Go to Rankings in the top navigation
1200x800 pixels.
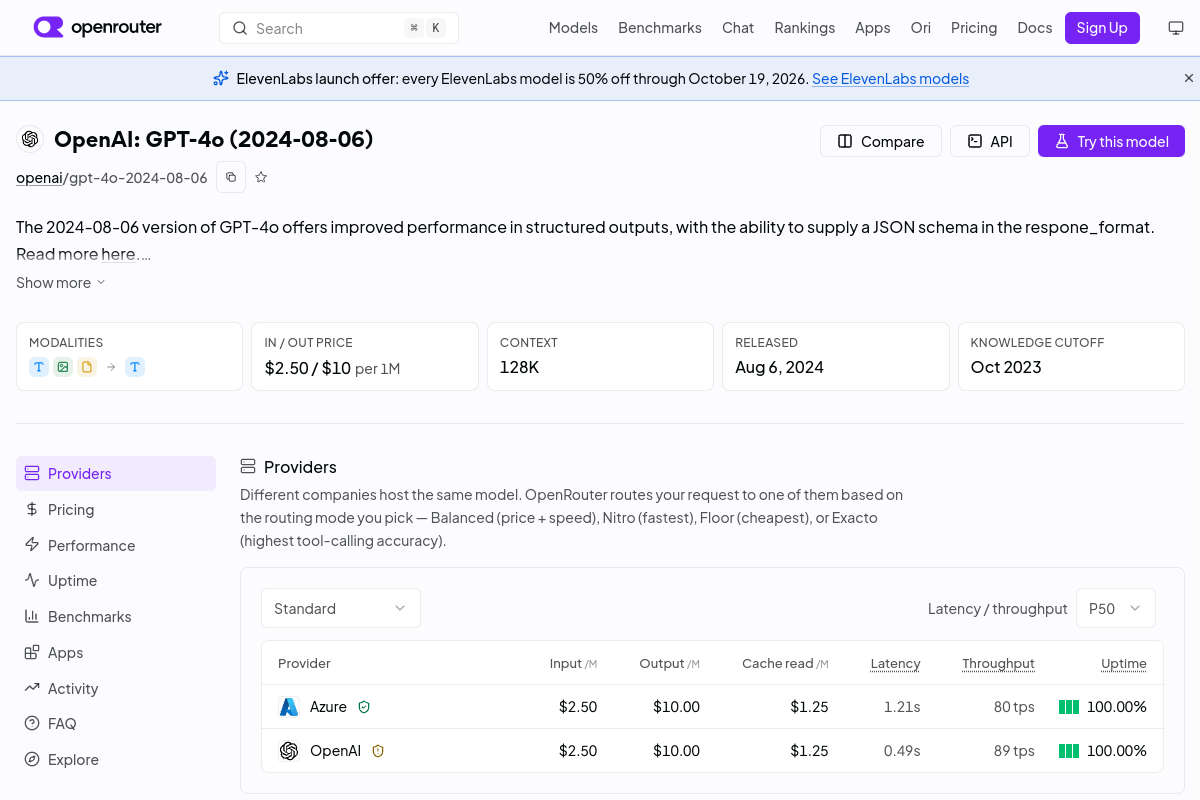(805, 28)
